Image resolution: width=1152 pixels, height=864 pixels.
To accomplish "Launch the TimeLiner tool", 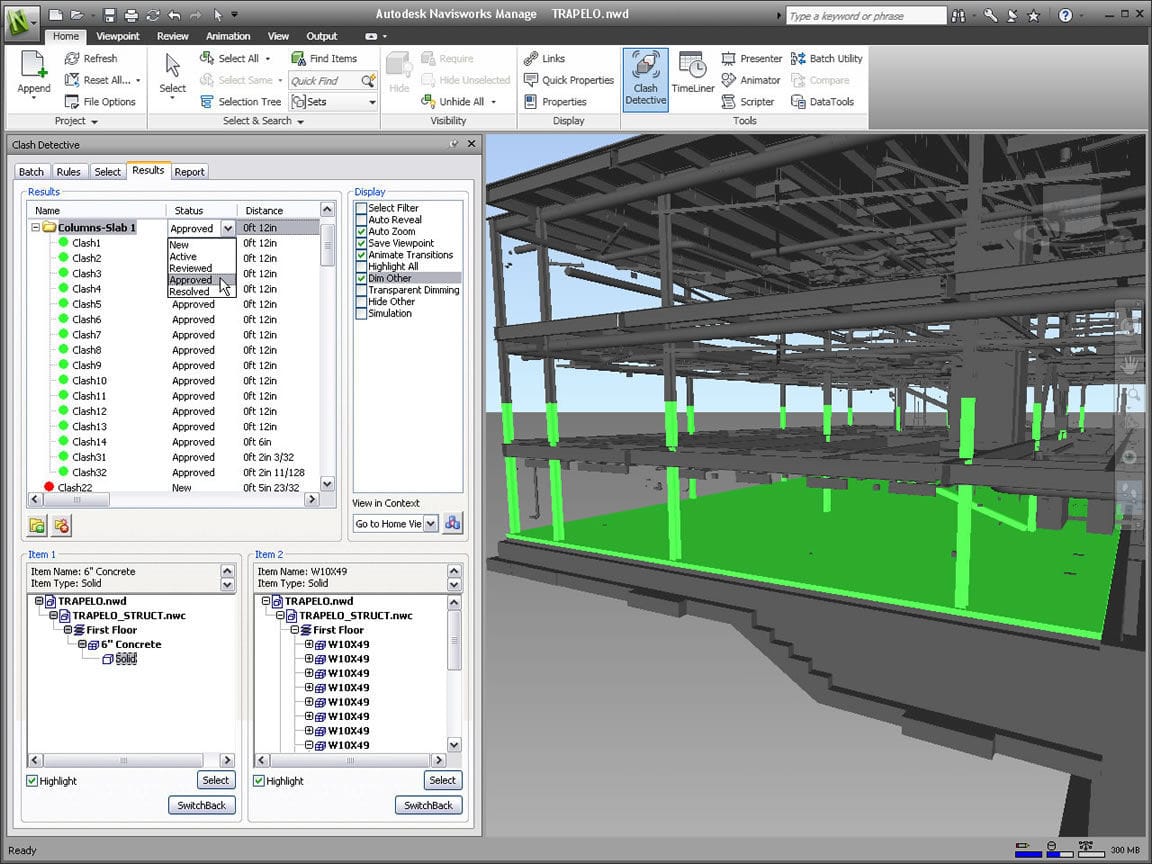I will click(692, 73).
